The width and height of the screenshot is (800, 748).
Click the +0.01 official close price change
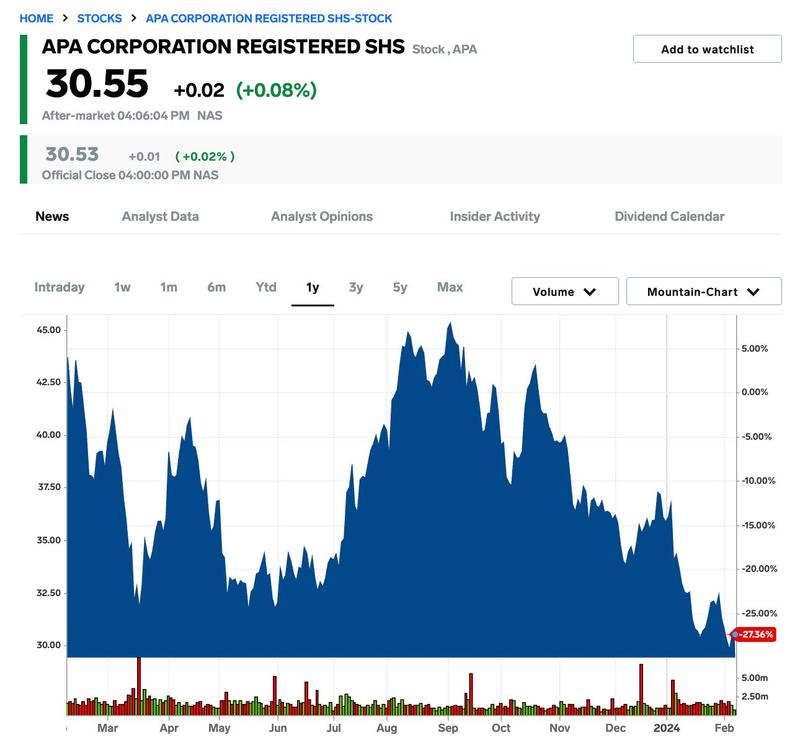[x=144, y=156]
